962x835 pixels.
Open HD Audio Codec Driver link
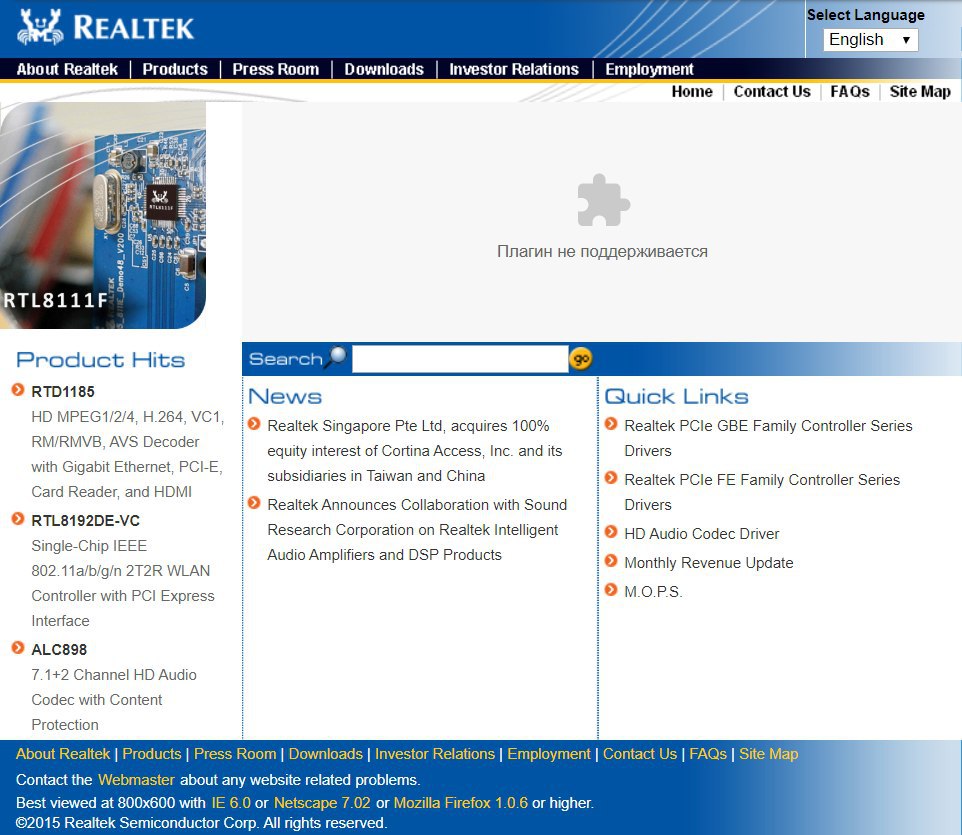701,534
